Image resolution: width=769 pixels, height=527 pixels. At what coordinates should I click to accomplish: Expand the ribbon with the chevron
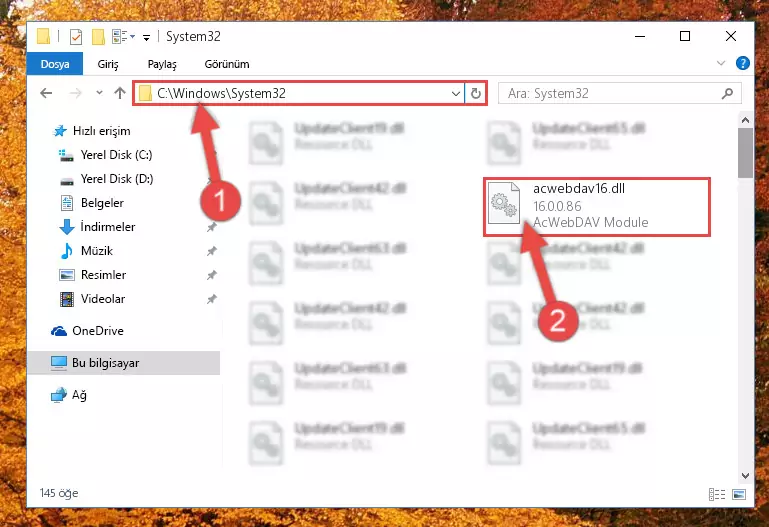coord(721,63)
